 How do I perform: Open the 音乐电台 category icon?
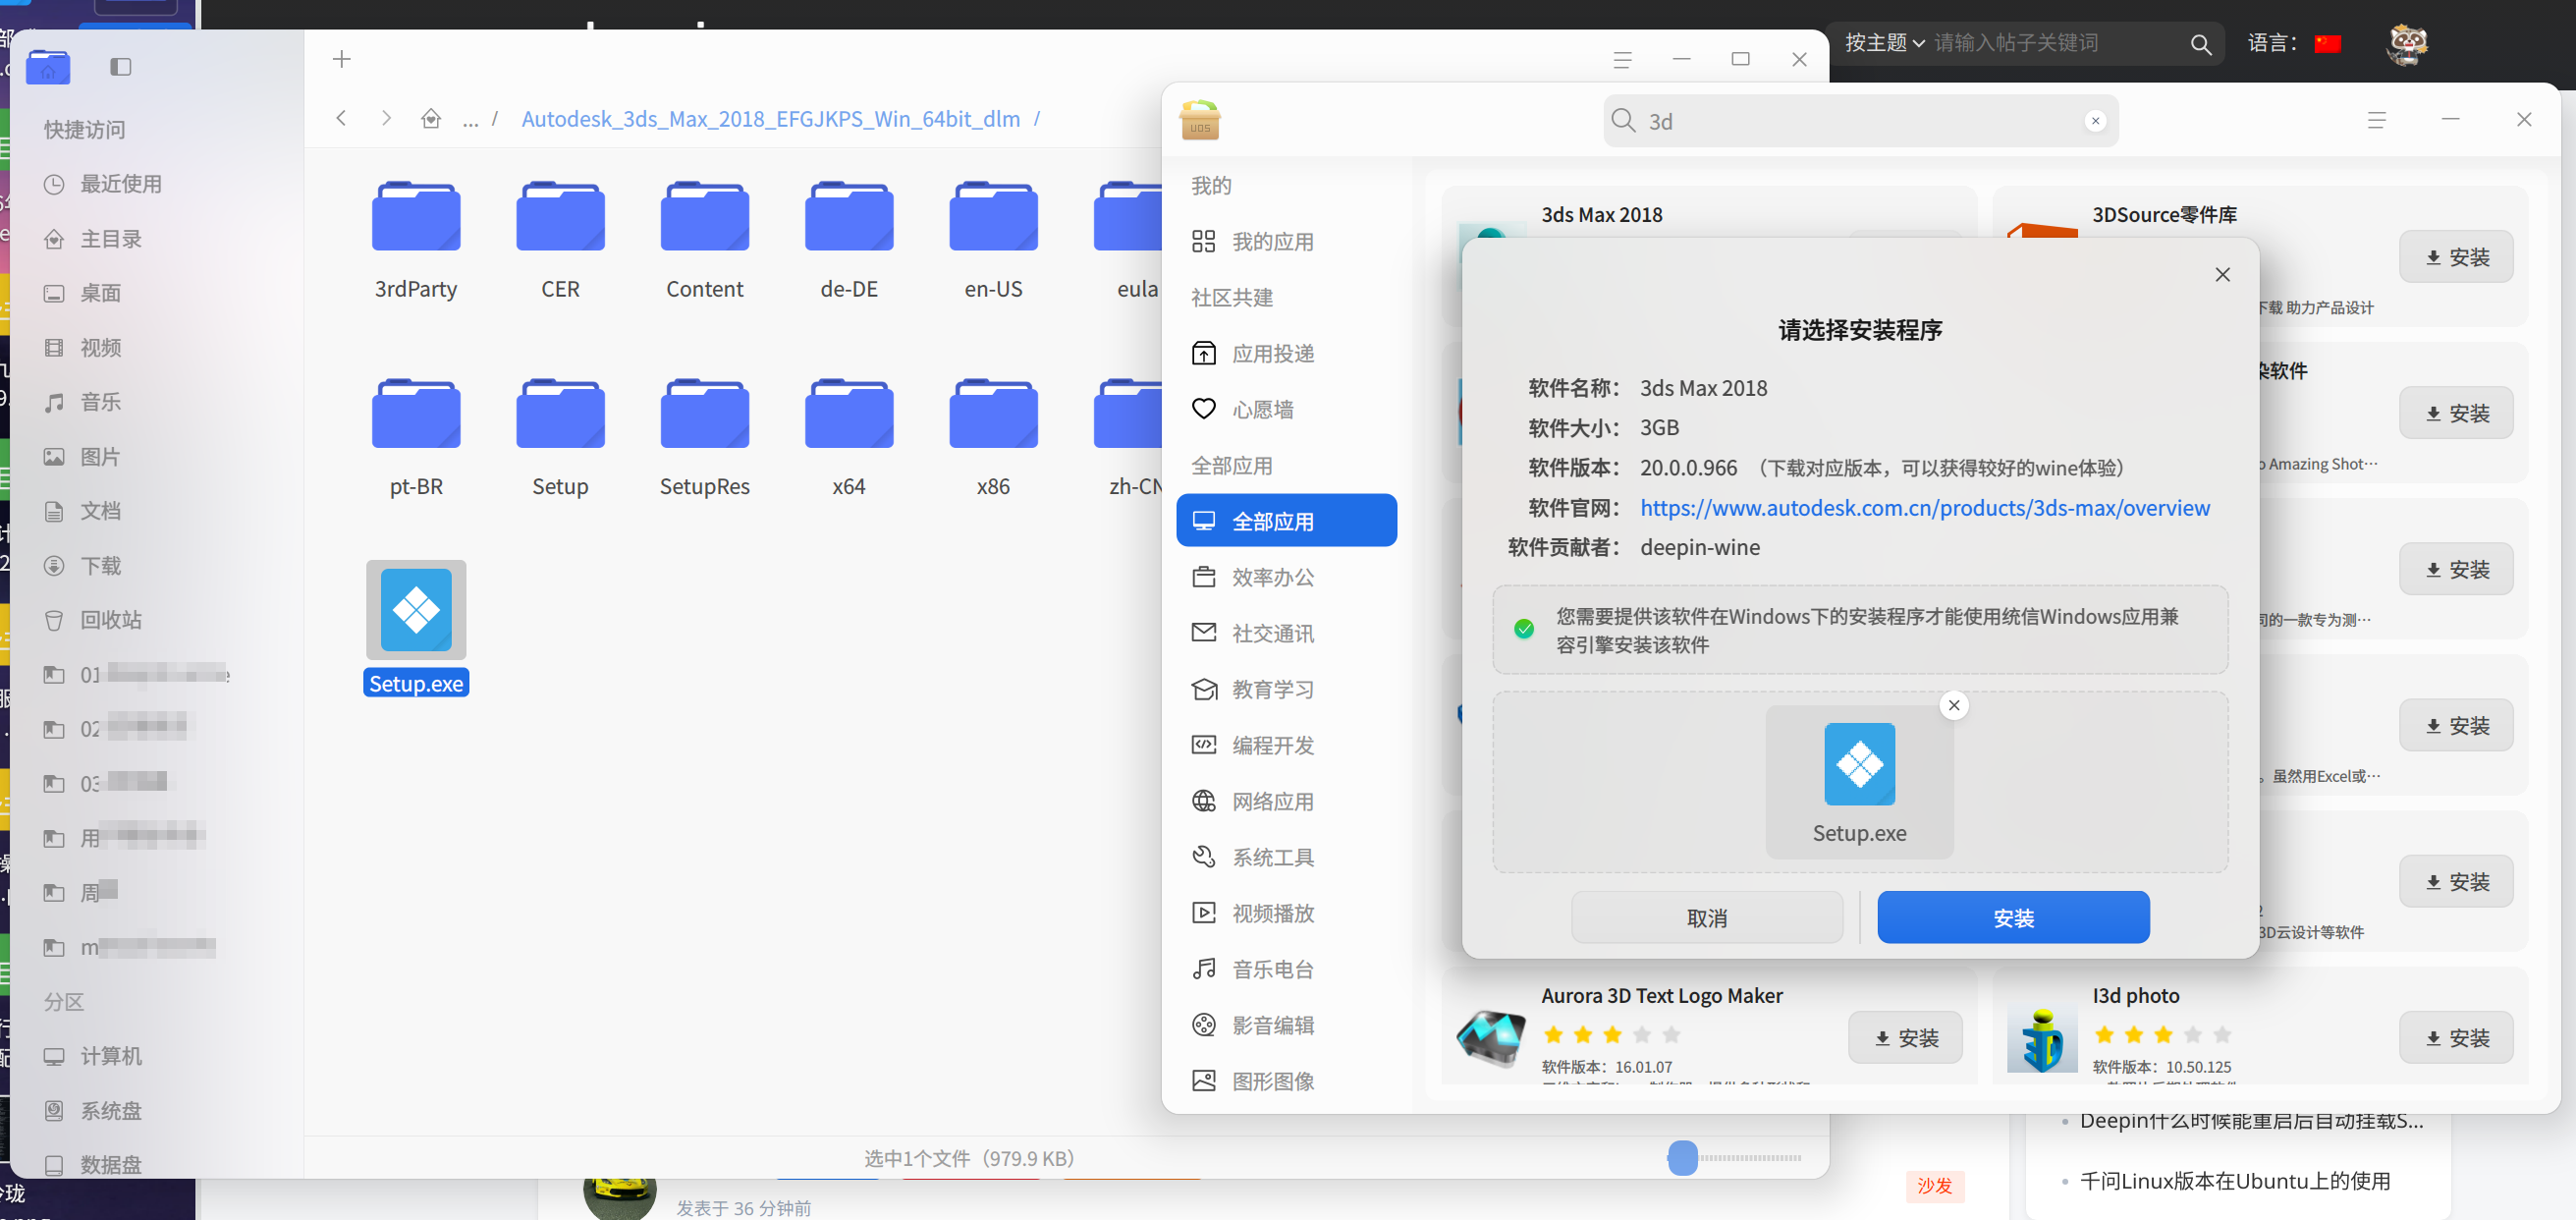(1204, 968)
